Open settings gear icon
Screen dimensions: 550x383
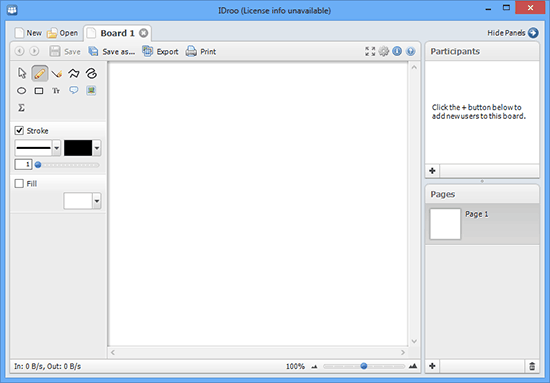pyautogui.click(x=384, y=51)
